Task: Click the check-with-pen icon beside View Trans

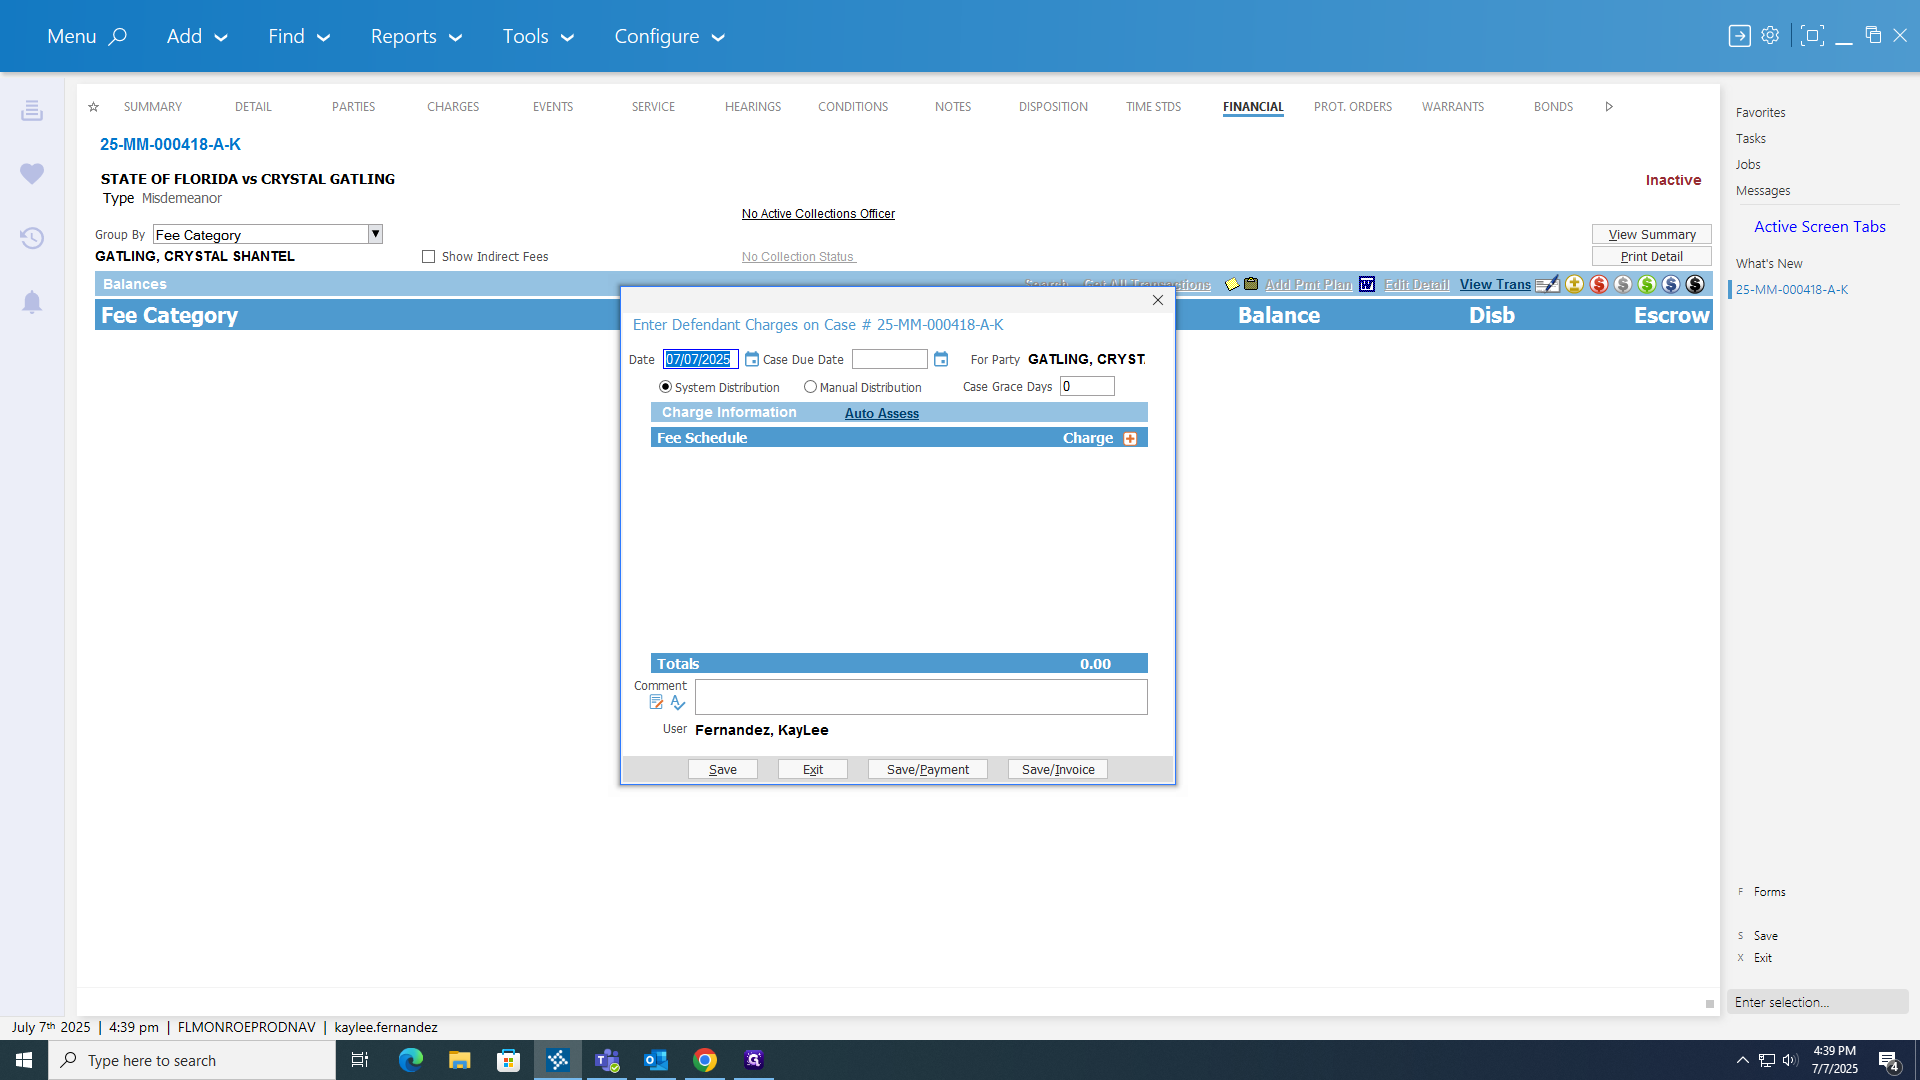Action: pos(1547,284)
